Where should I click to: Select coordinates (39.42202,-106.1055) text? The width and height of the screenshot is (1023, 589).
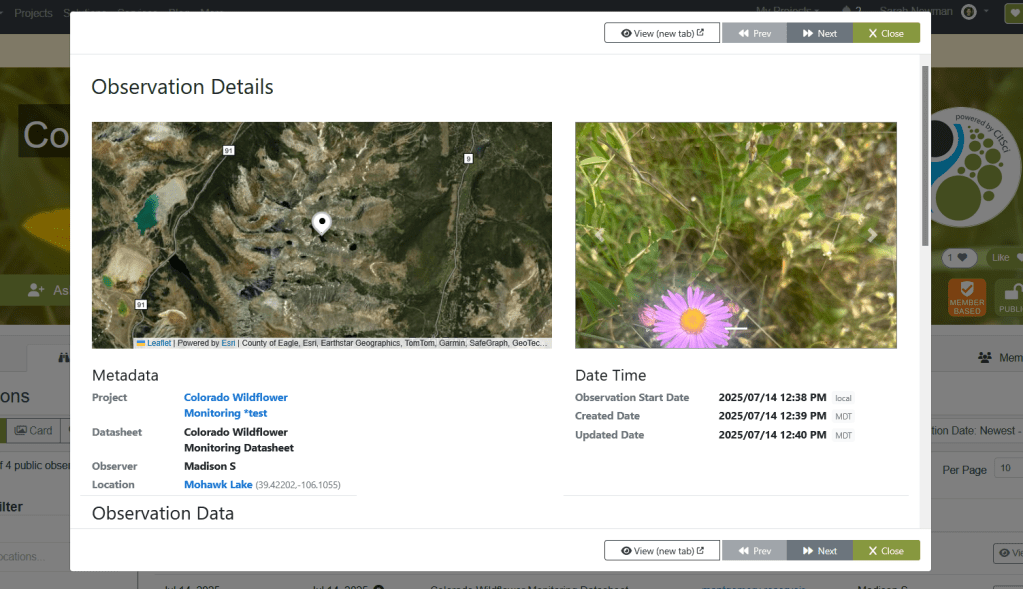tap(298, 485)
